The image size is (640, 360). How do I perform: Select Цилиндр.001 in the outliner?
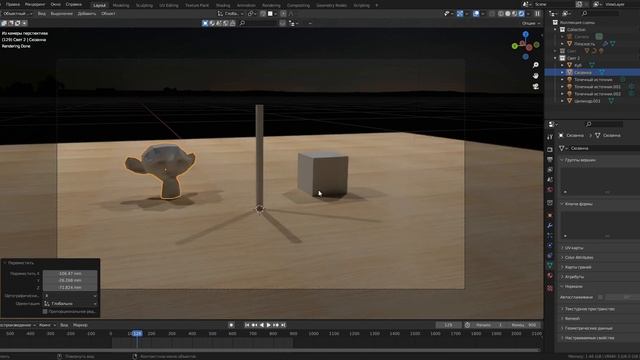(x=587, y=101)
